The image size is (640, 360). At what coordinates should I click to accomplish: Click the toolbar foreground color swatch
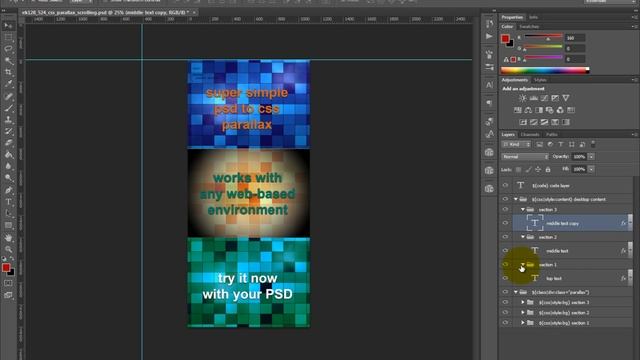[x=6, y=268]
